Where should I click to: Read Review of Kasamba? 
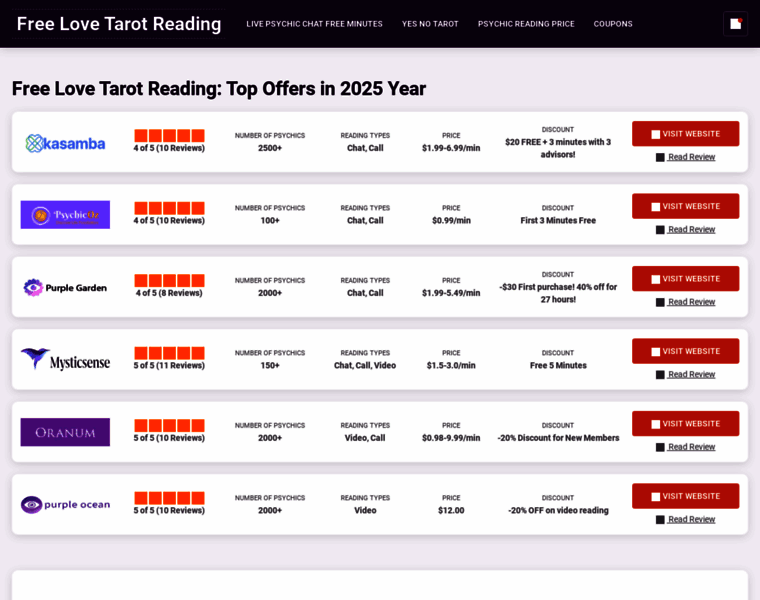(x=685, y=157)
